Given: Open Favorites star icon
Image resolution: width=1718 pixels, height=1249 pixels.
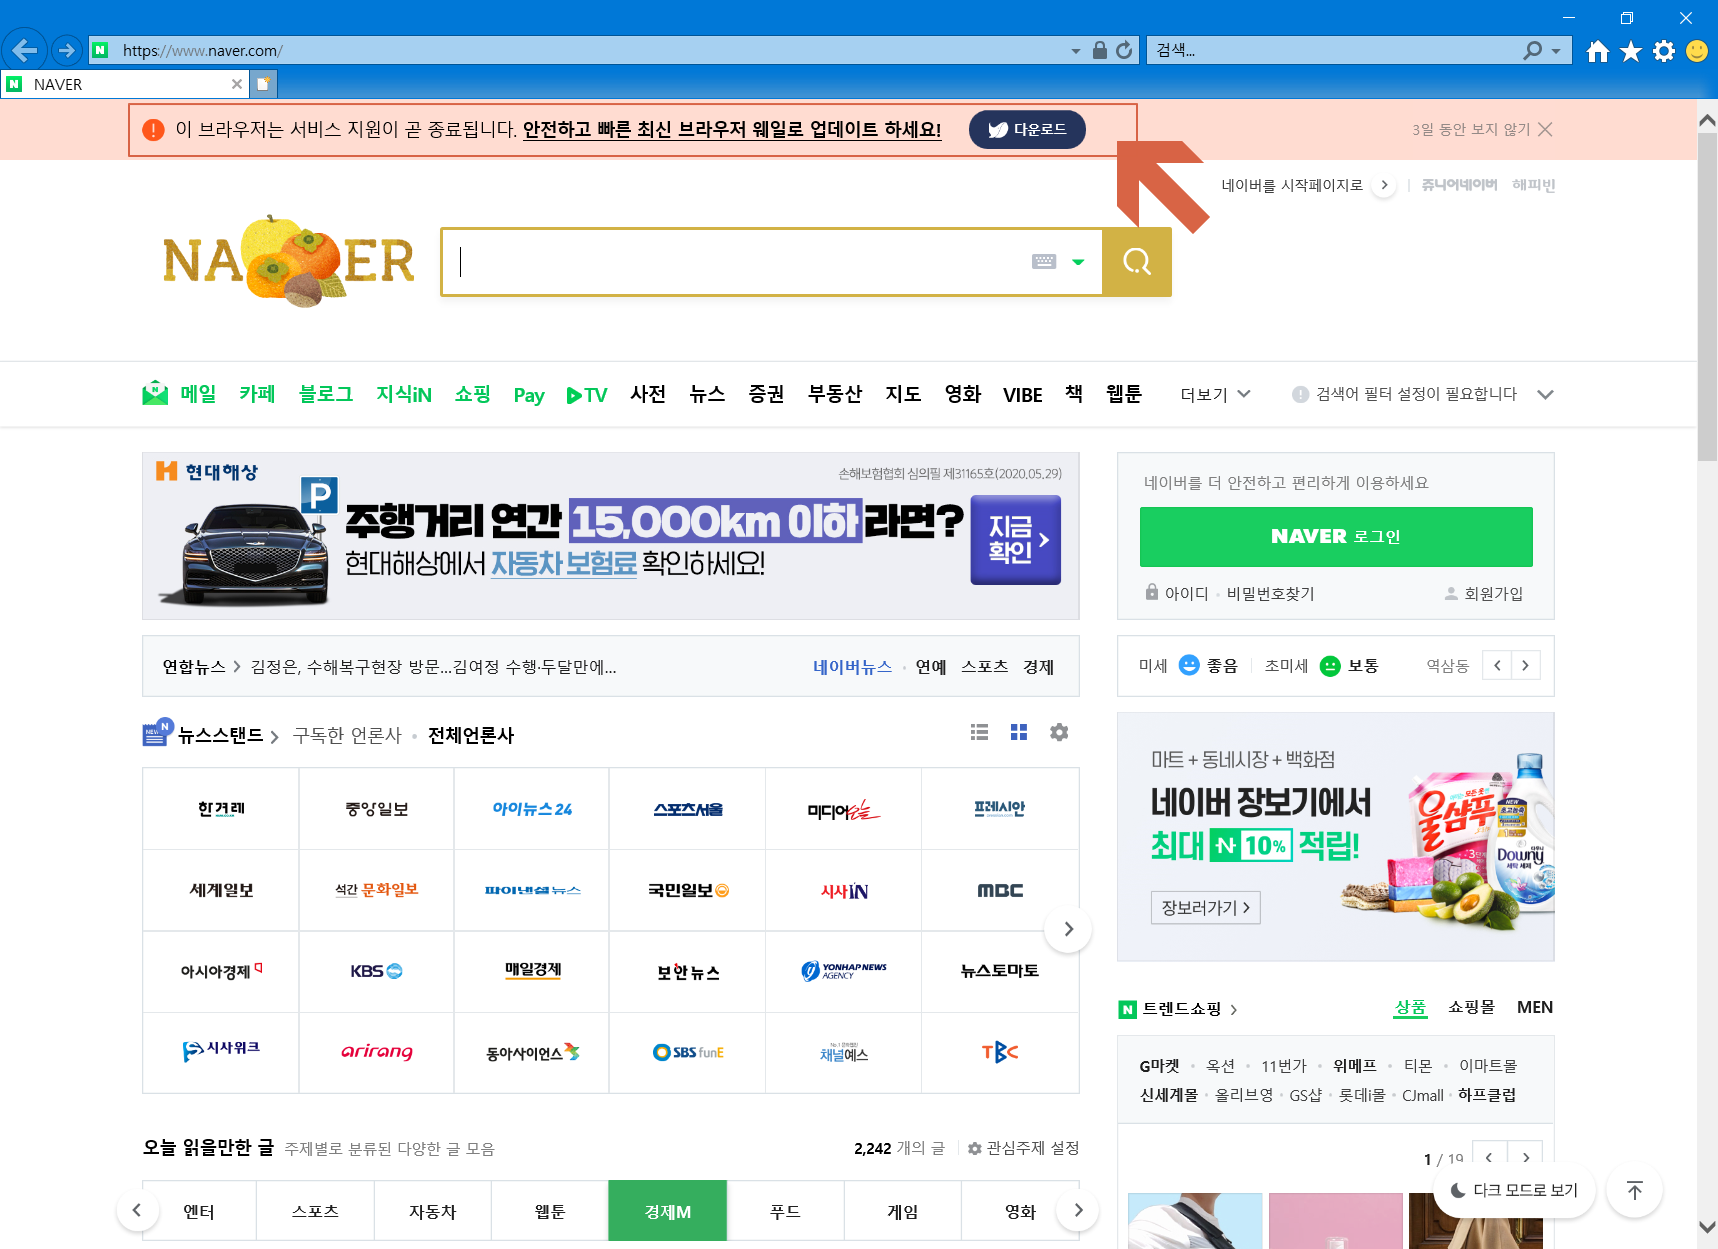Looking at the screenshot, I should click(1631, 51).
